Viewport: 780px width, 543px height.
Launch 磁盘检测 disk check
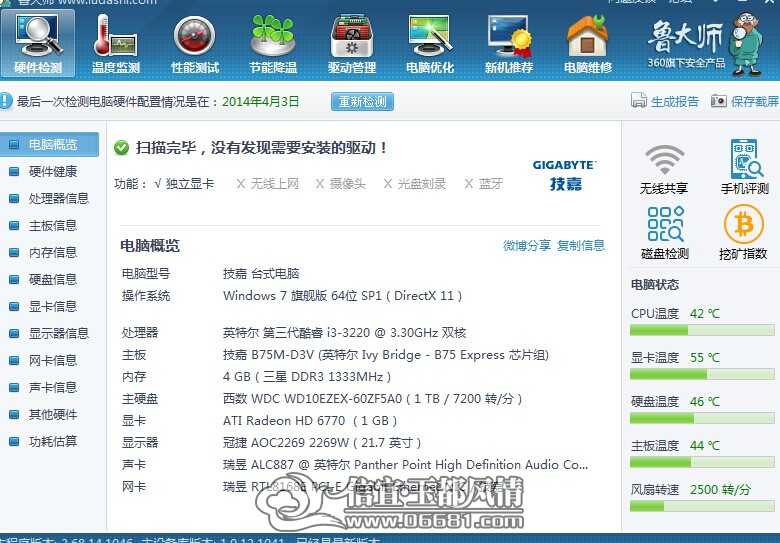coord(665,233)
